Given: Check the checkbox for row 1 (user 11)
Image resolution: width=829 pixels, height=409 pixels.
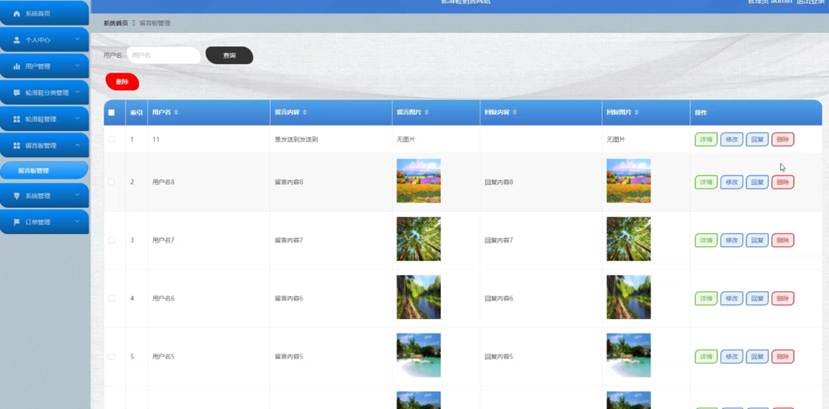Looking at the screenshot, I should coord(112,140).
